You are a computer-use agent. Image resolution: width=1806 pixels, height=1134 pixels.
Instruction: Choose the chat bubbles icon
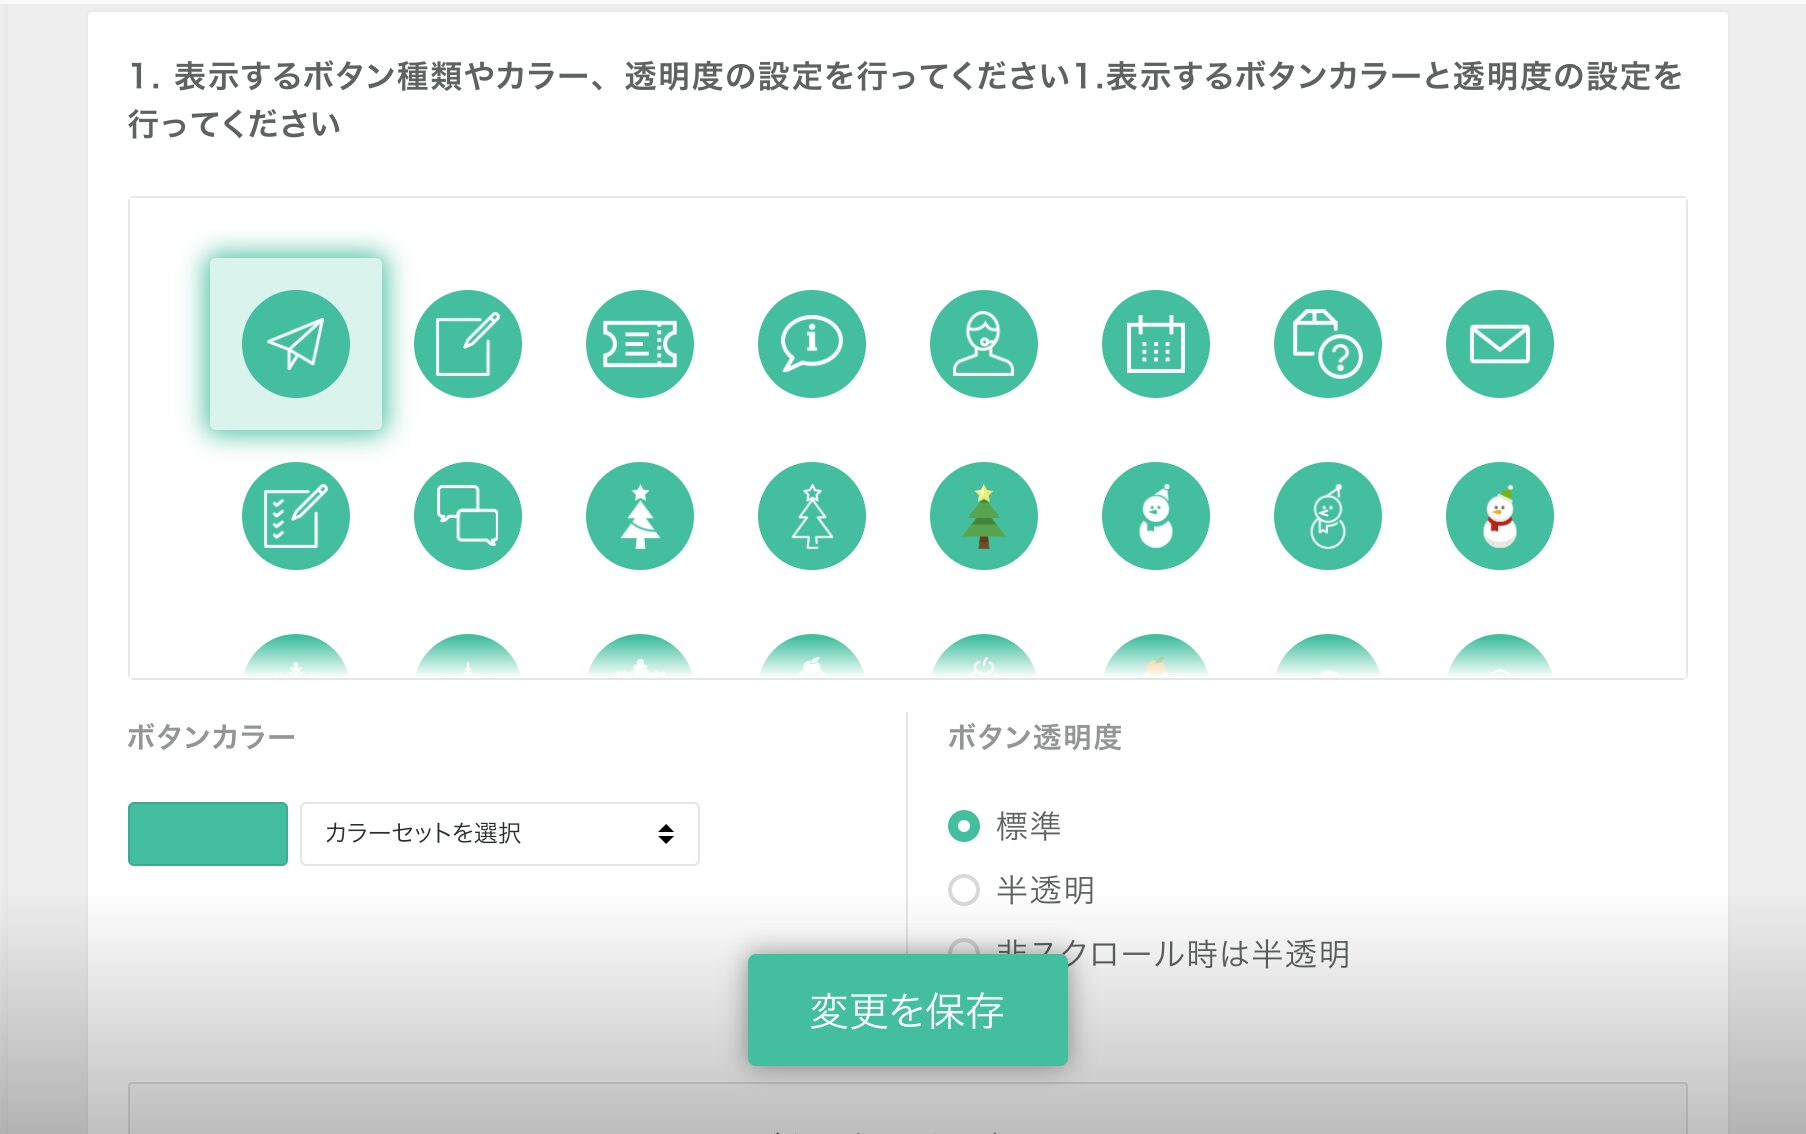coord(468,516)
